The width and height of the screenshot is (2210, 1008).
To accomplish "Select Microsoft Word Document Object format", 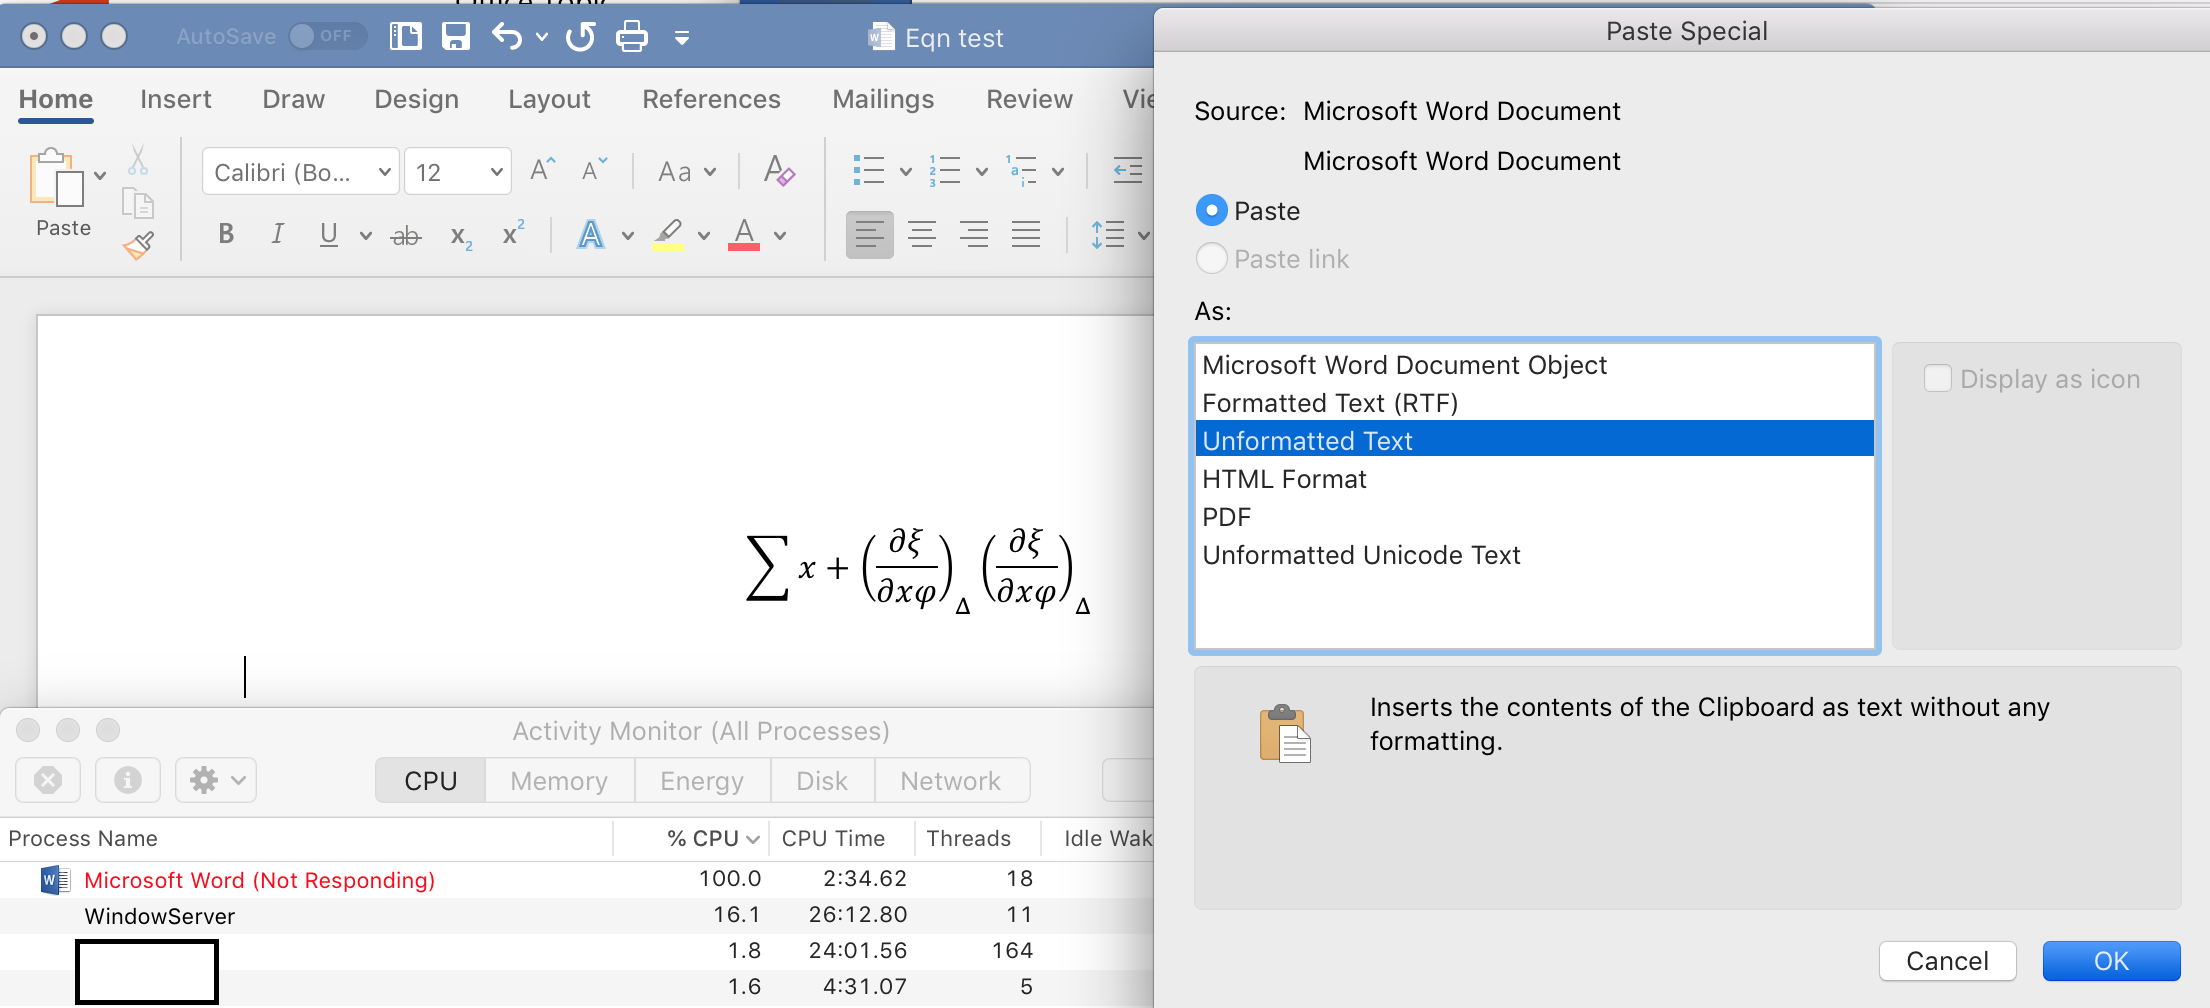I will (1534, 365).
